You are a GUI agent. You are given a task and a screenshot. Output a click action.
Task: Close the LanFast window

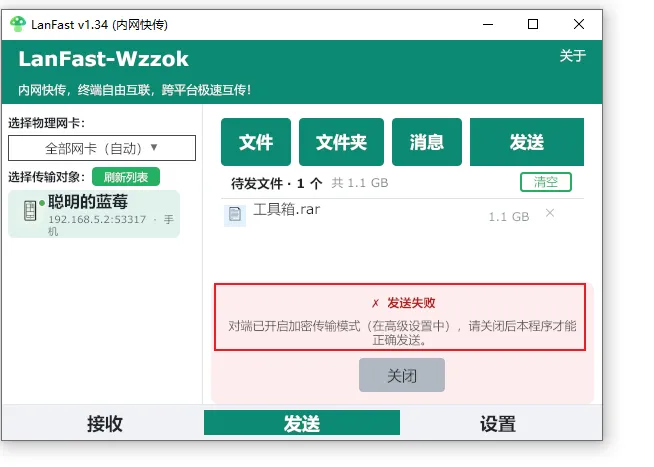579,24
